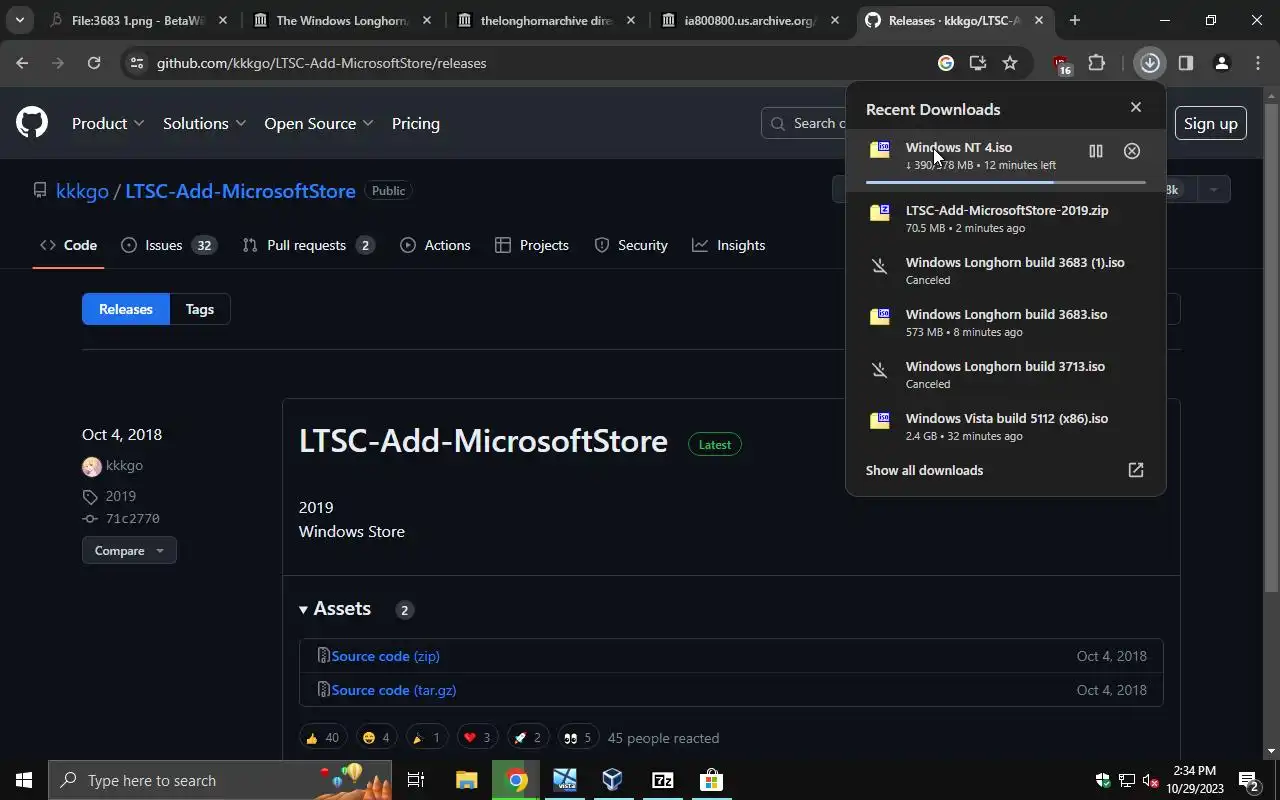Open the Windows Start menu
The image size is (1280, 800).
(x=24, y=780)
